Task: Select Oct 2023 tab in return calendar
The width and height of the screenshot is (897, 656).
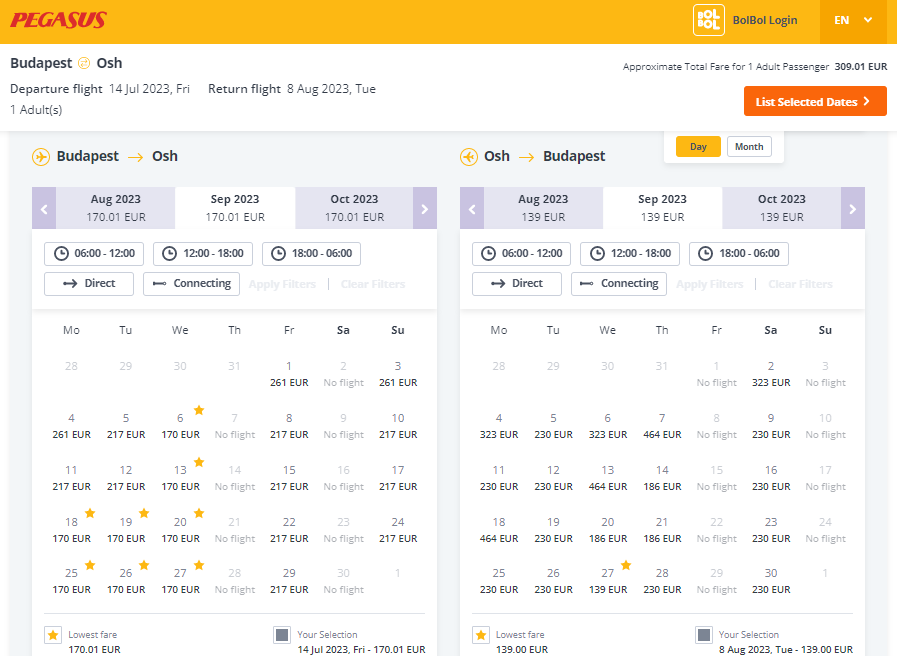Action: pos(781,208)
